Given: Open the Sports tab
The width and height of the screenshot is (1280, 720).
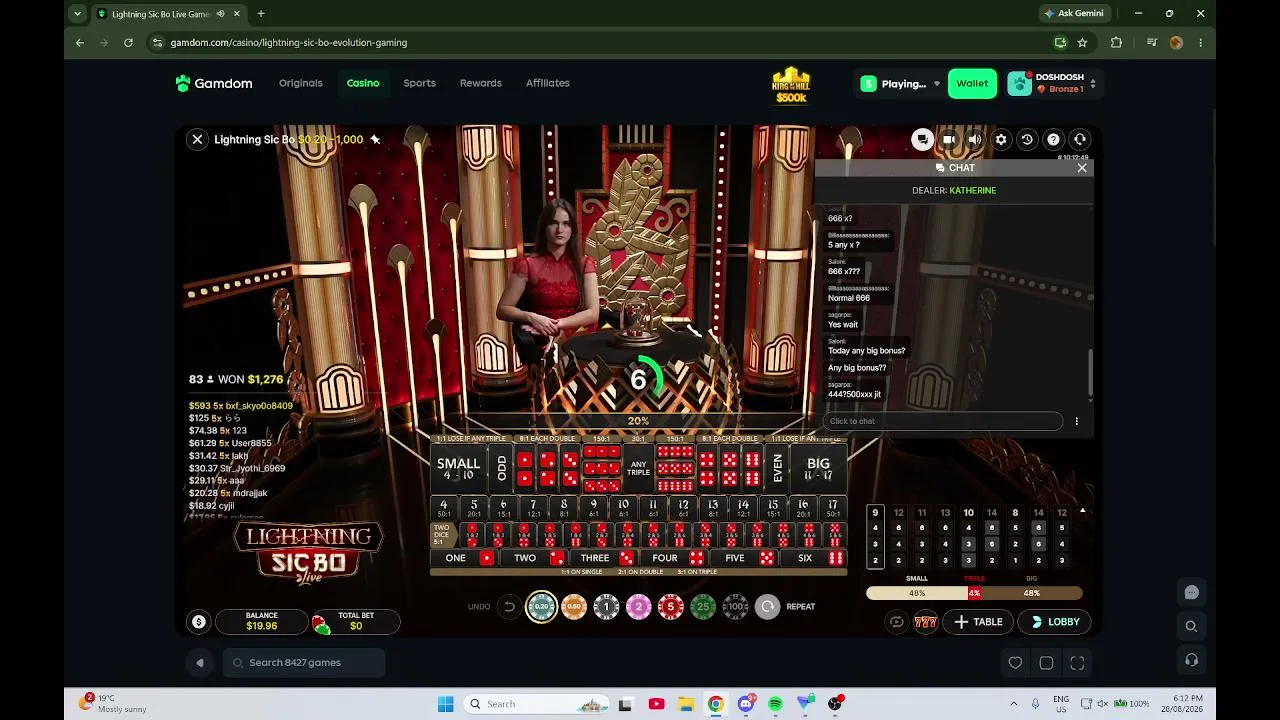Looking at the screenshot, I should 419,83.
